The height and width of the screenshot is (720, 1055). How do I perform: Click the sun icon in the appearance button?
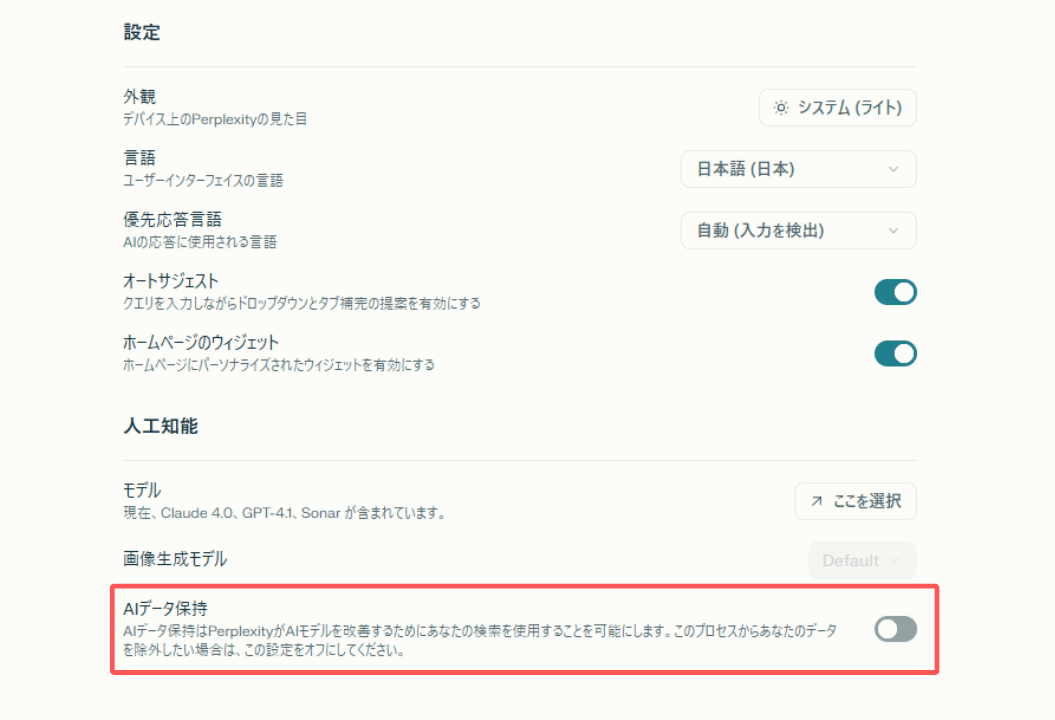pyautogui.click(x=780, y=108)
